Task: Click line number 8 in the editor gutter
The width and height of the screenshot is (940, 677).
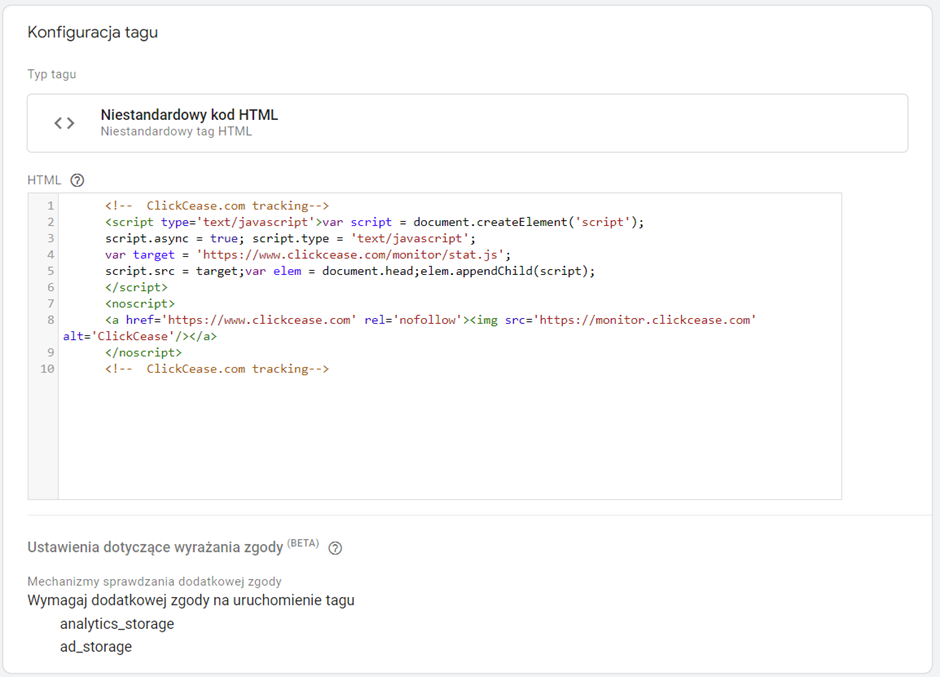Action: pyautogui.click(x=49, y=320)
